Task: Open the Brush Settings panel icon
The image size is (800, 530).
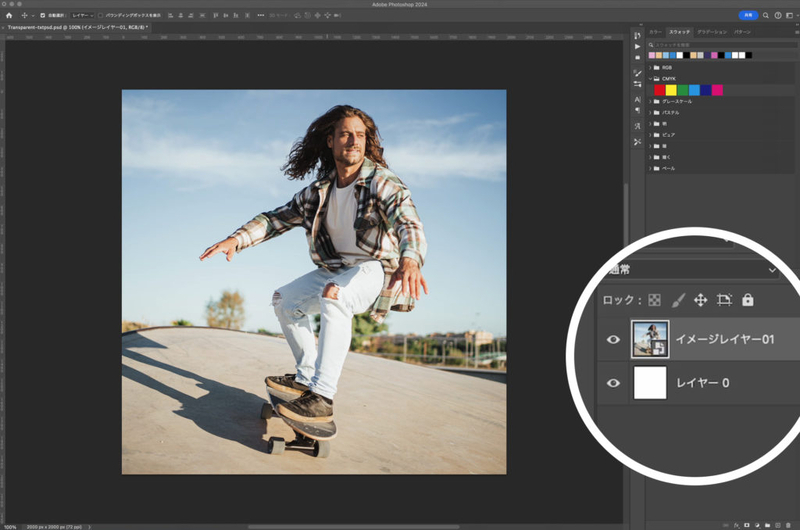Action: (x=637, y=73)
